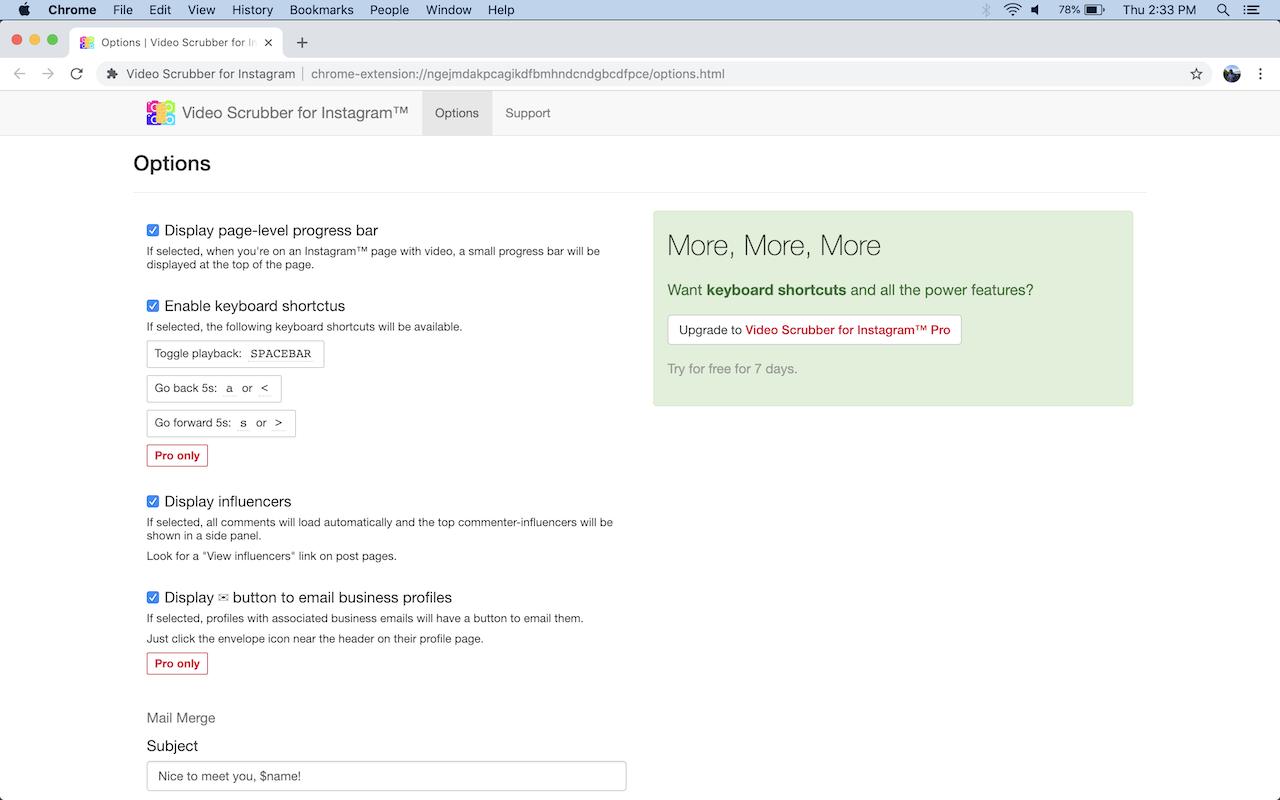
Task: Click the Video Scrubber for Instagram brand title
Action: click(x=295, y=113)
